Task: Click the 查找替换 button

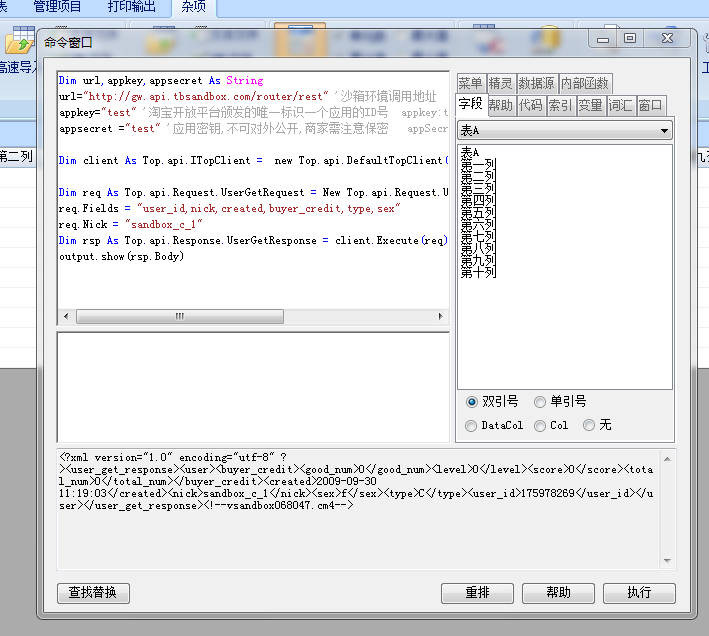Action: 93,593
